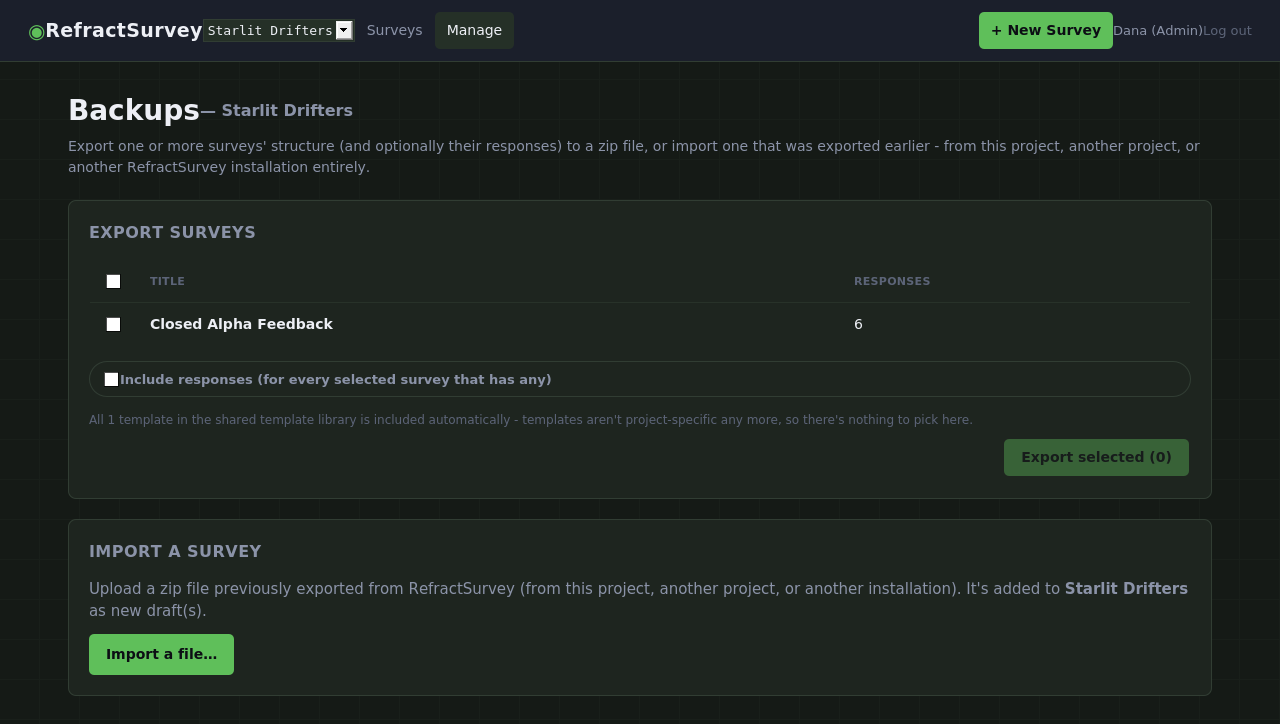Enable the Include responses checkbox
Screen dimensions: 1280x724
[x=111, y=379]
